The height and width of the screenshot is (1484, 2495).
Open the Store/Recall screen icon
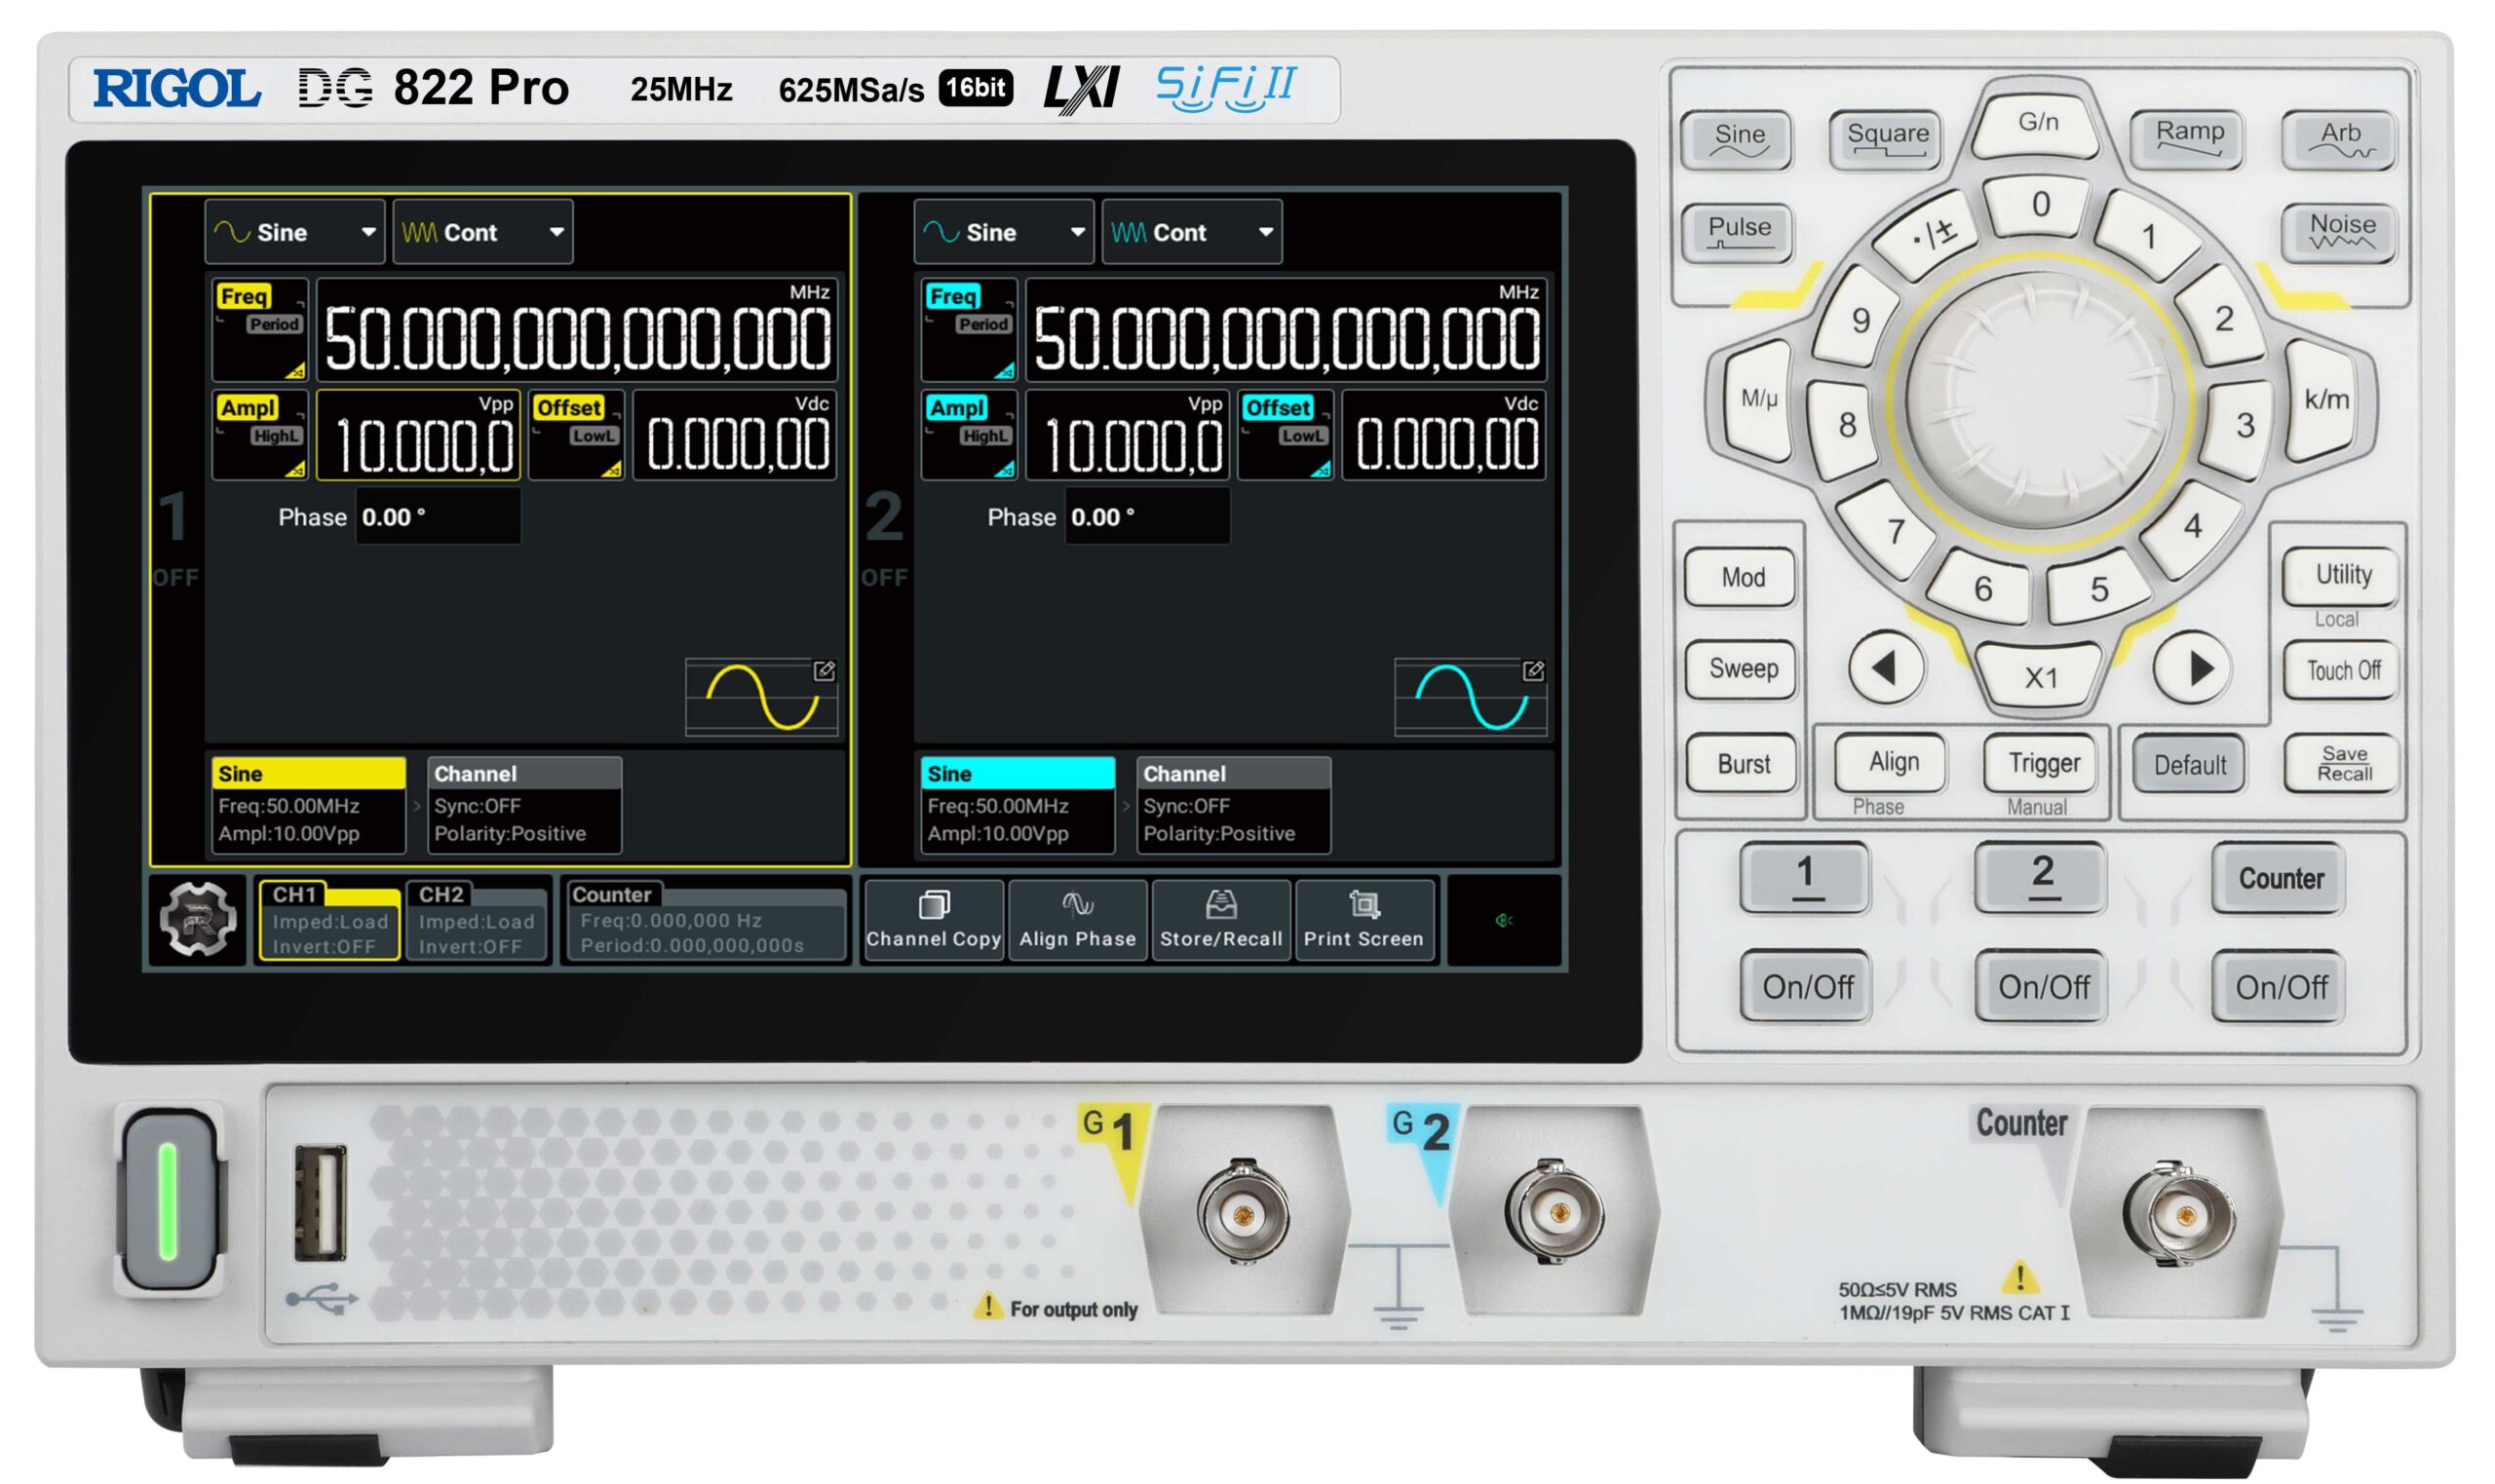pyautogui.click(x=1220, y=919)
